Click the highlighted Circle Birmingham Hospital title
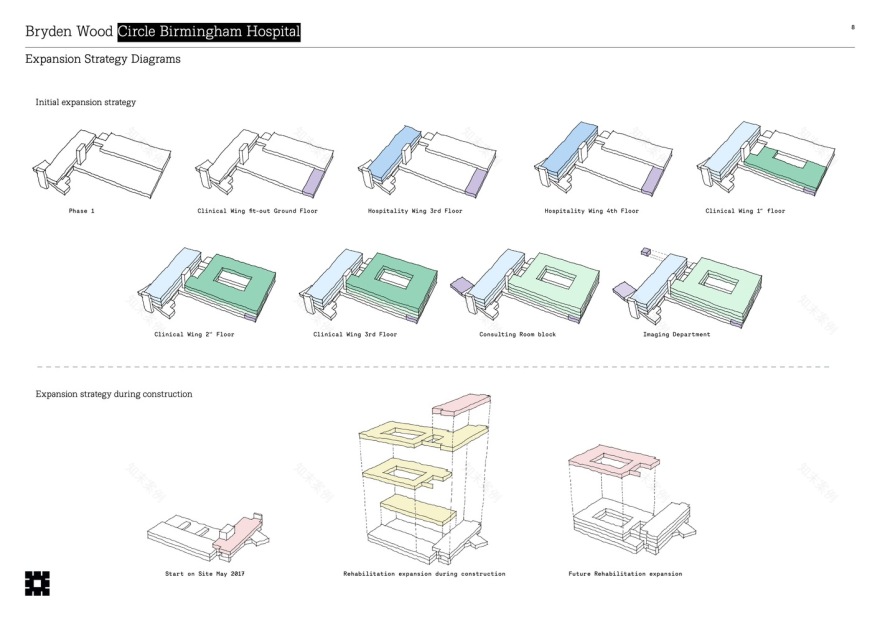 click(x=208, y=32)
